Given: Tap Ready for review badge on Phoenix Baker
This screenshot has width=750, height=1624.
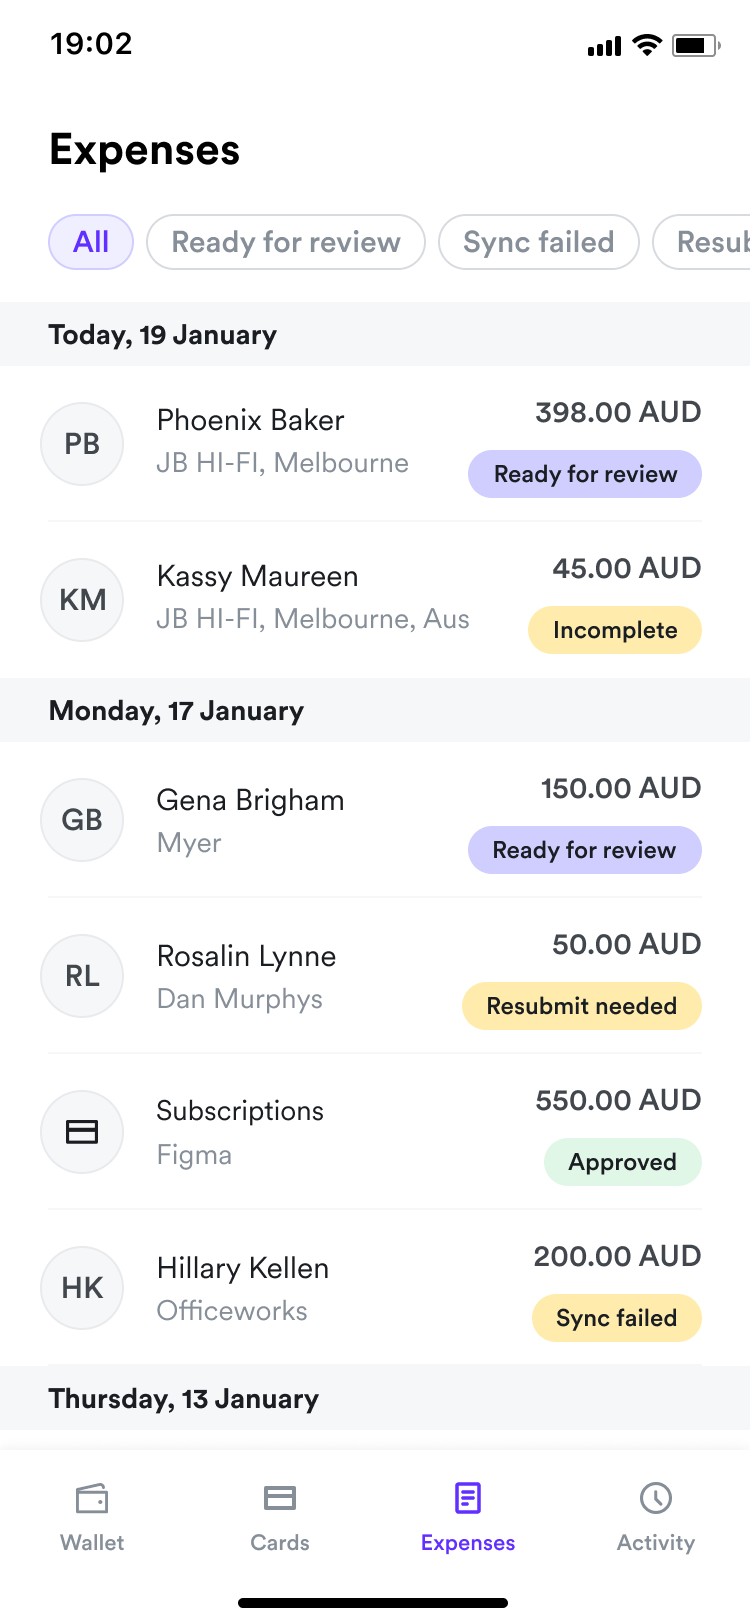Looking at the screenshot, I should [x=585, y=474].
